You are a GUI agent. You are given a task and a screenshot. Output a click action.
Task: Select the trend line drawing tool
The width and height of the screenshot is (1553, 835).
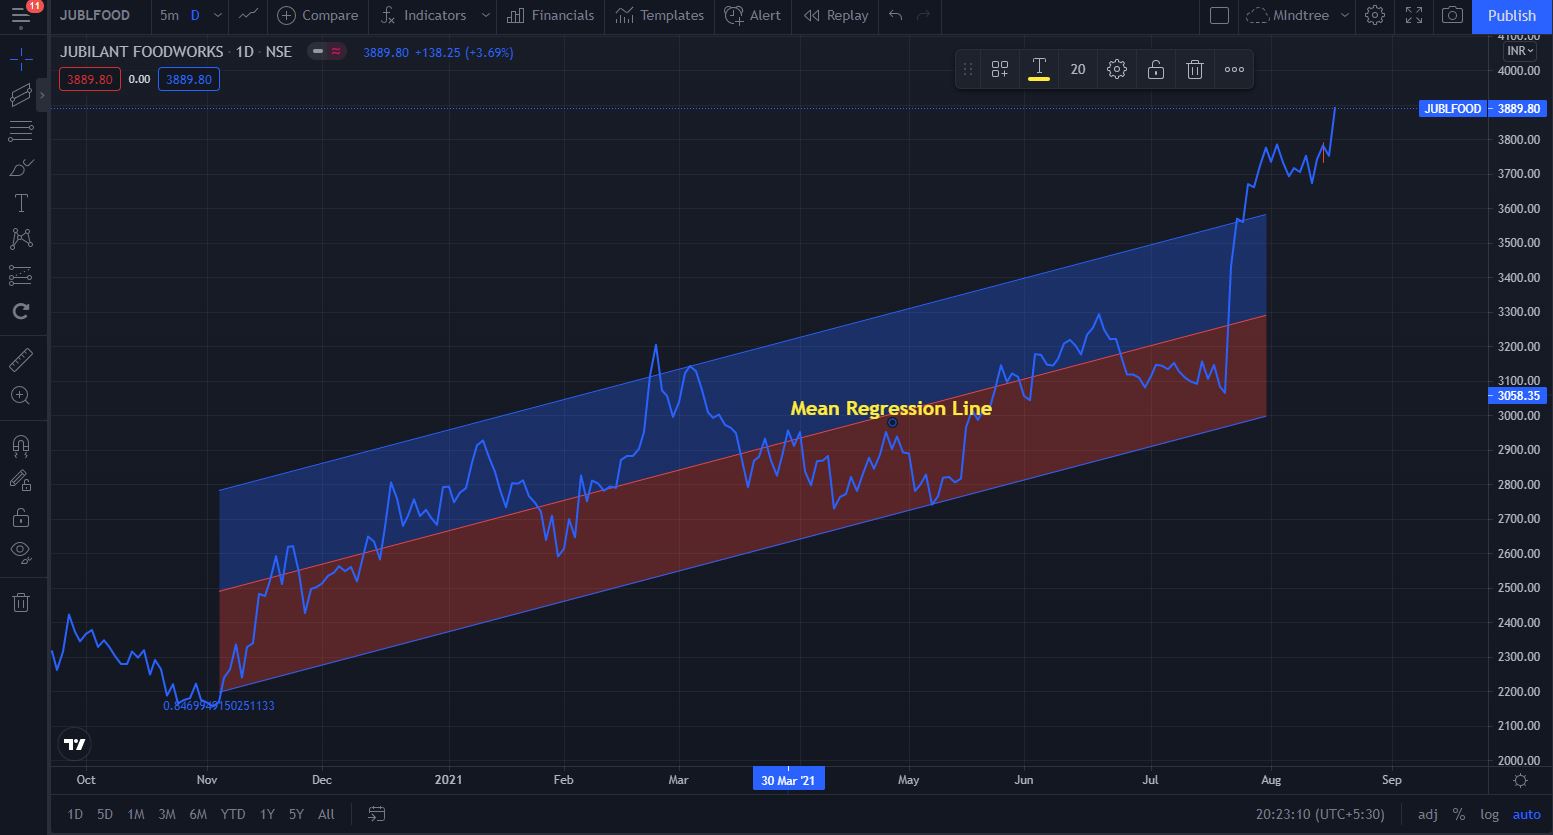point(21,95)
